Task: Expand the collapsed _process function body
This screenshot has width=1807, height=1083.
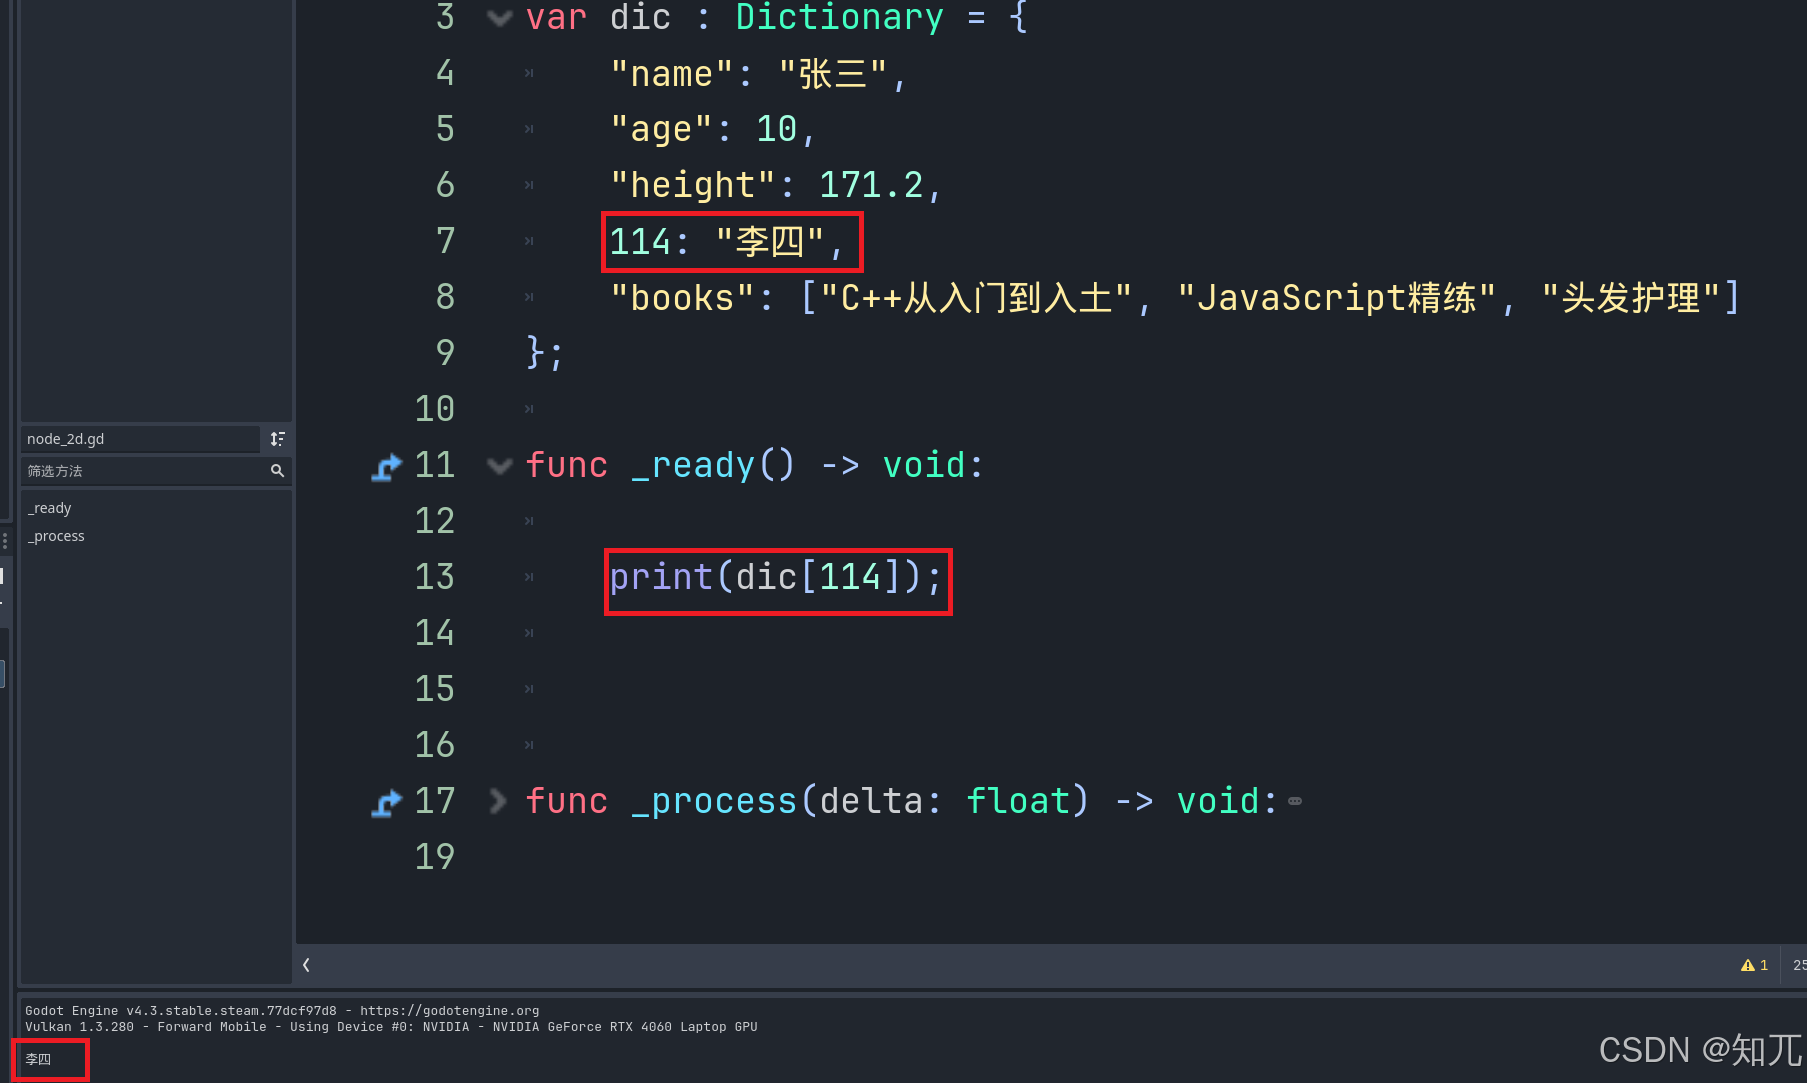Action: coord(499,801)
